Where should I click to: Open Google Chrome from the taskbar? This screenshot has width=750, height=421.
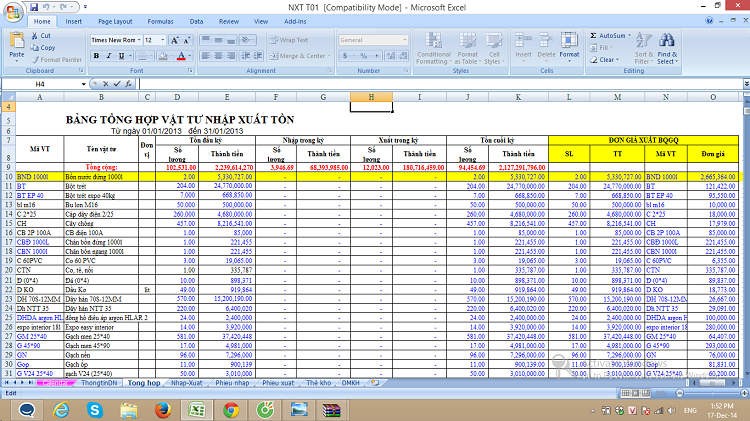click(231, 410)
